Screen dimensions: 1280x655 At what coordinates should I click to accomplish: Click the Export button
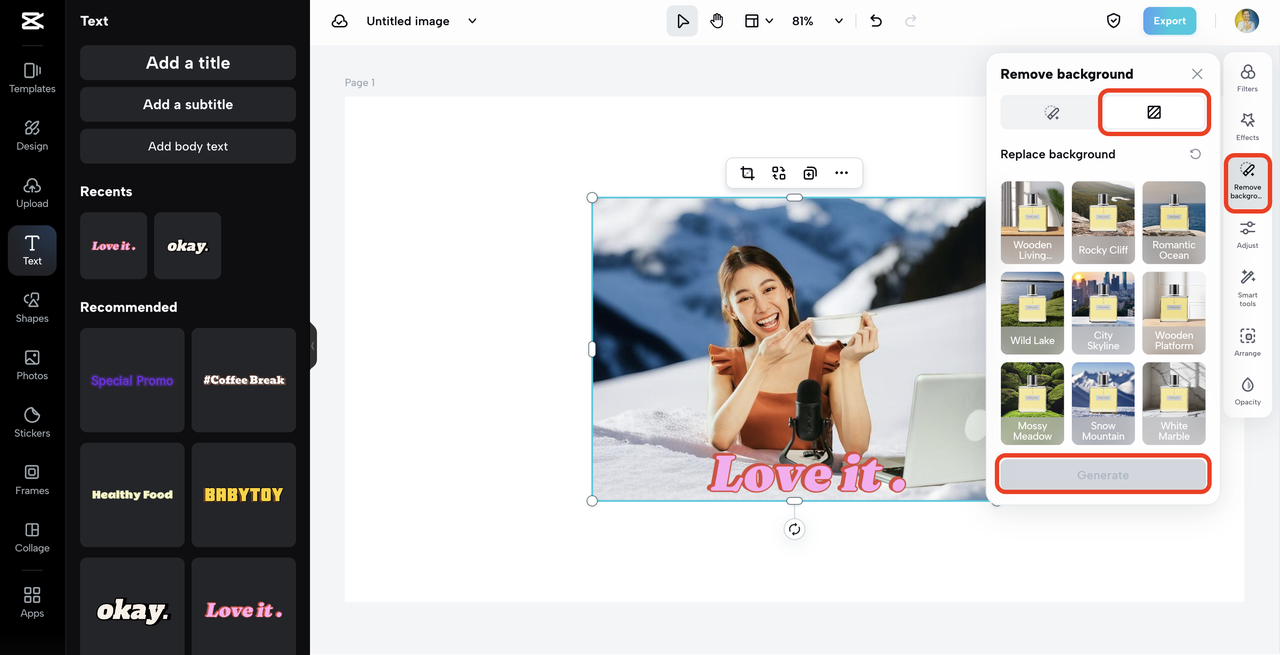tap(1169, 21)
